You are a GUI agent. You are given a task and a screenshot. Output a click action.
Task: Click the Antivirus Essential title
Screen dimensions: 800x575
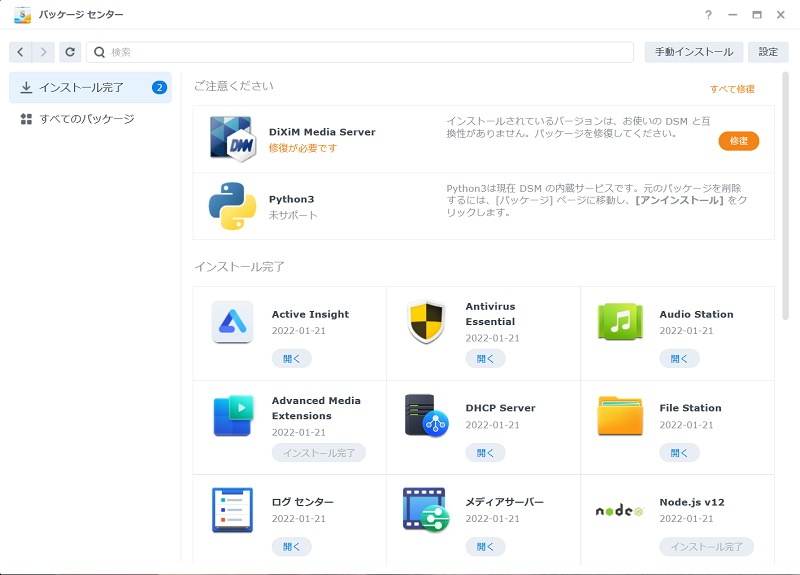click(x=490, y=314)
